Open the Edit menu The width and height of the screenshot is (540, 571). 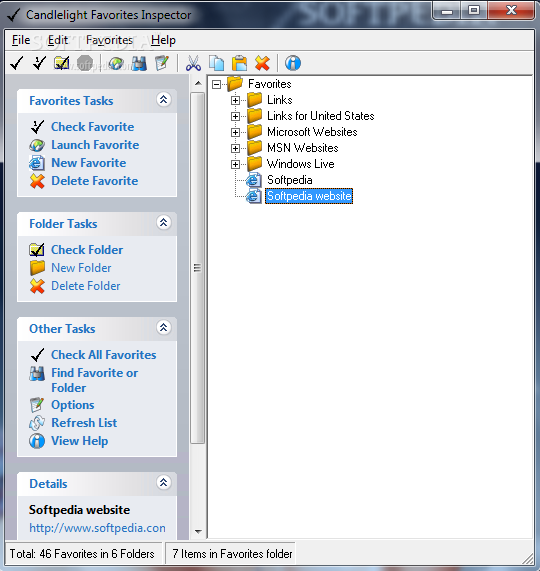58,40
